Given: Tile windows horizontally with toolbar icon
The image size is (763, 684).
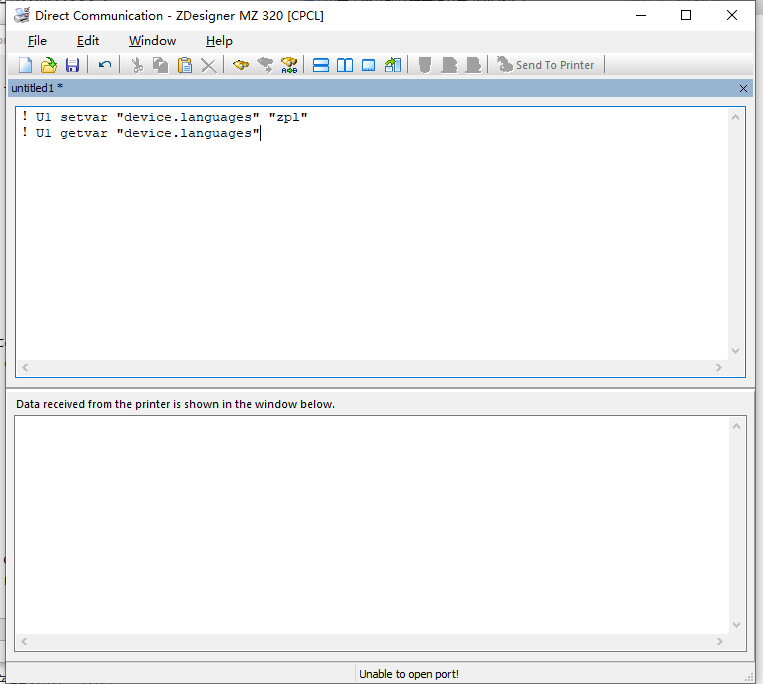Looking at the screenshot, I should (x=321, y=65).
